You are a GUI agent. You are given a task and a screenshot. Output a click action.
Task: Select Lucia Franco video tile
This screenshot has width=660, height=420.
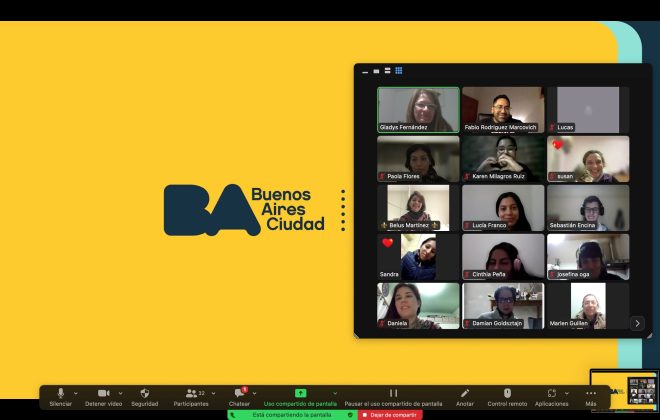pyautogui.click(x=503, y=208)
